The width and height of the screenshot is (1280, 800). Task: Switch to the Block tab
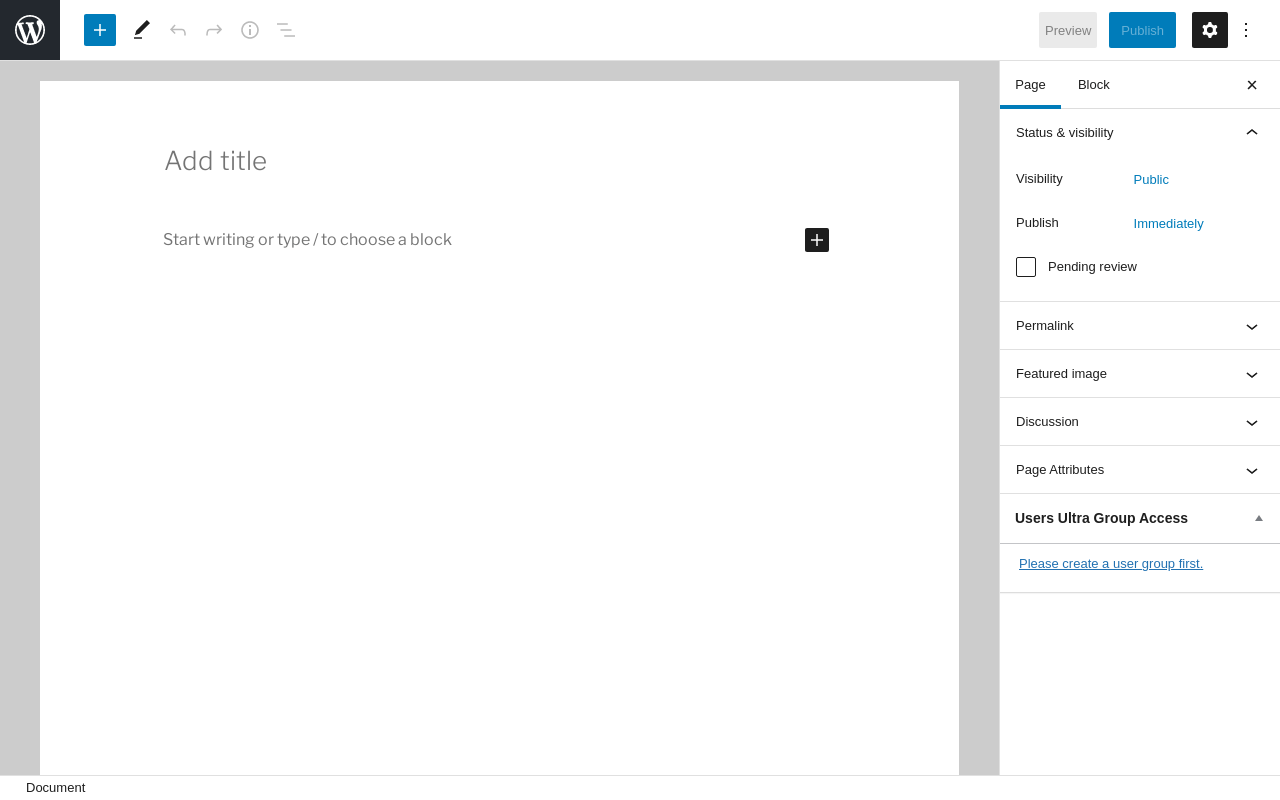pos(1094,85)
